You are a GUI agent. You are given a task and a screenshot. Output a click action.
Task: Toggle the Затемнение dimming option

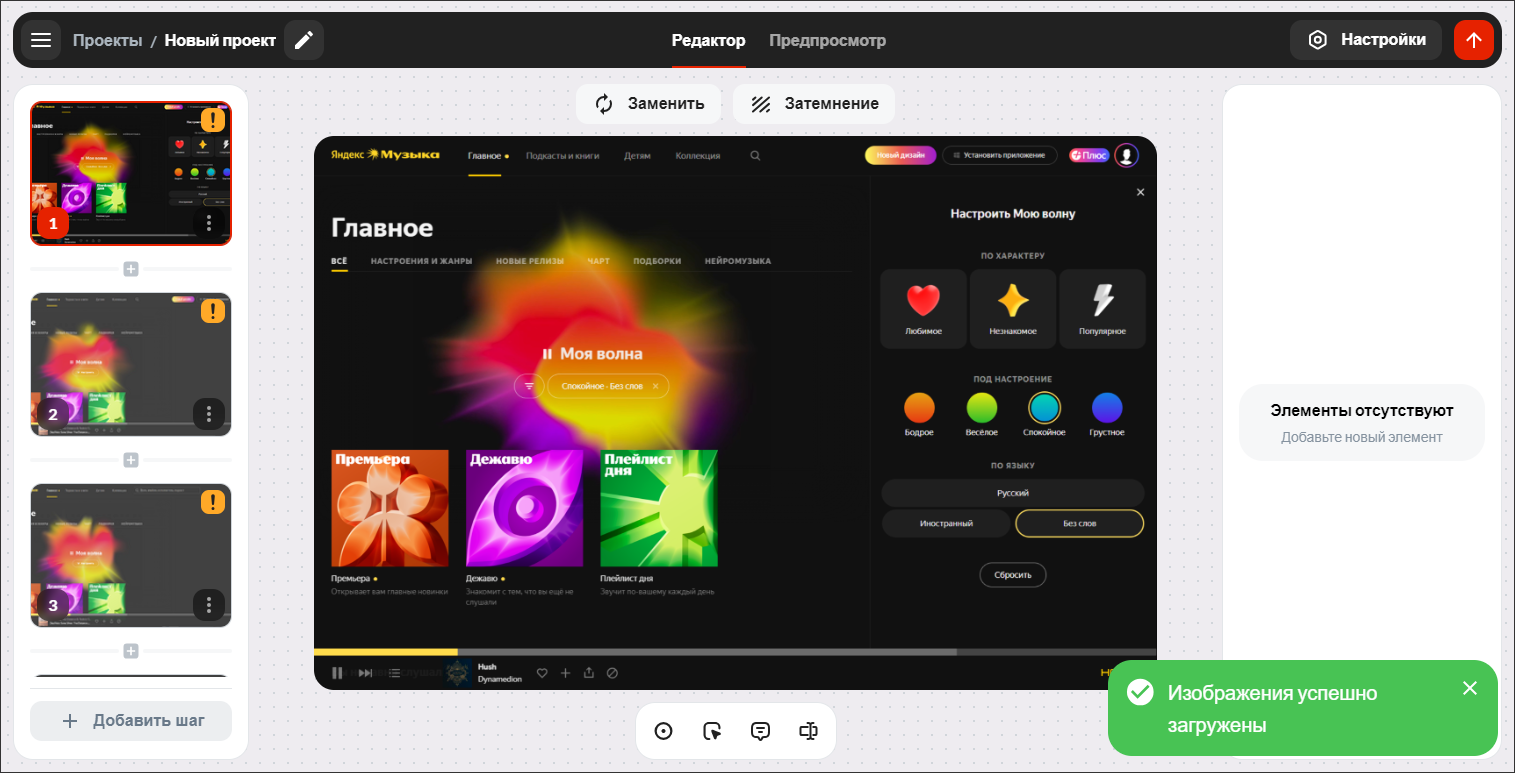(x=813, y=103)
